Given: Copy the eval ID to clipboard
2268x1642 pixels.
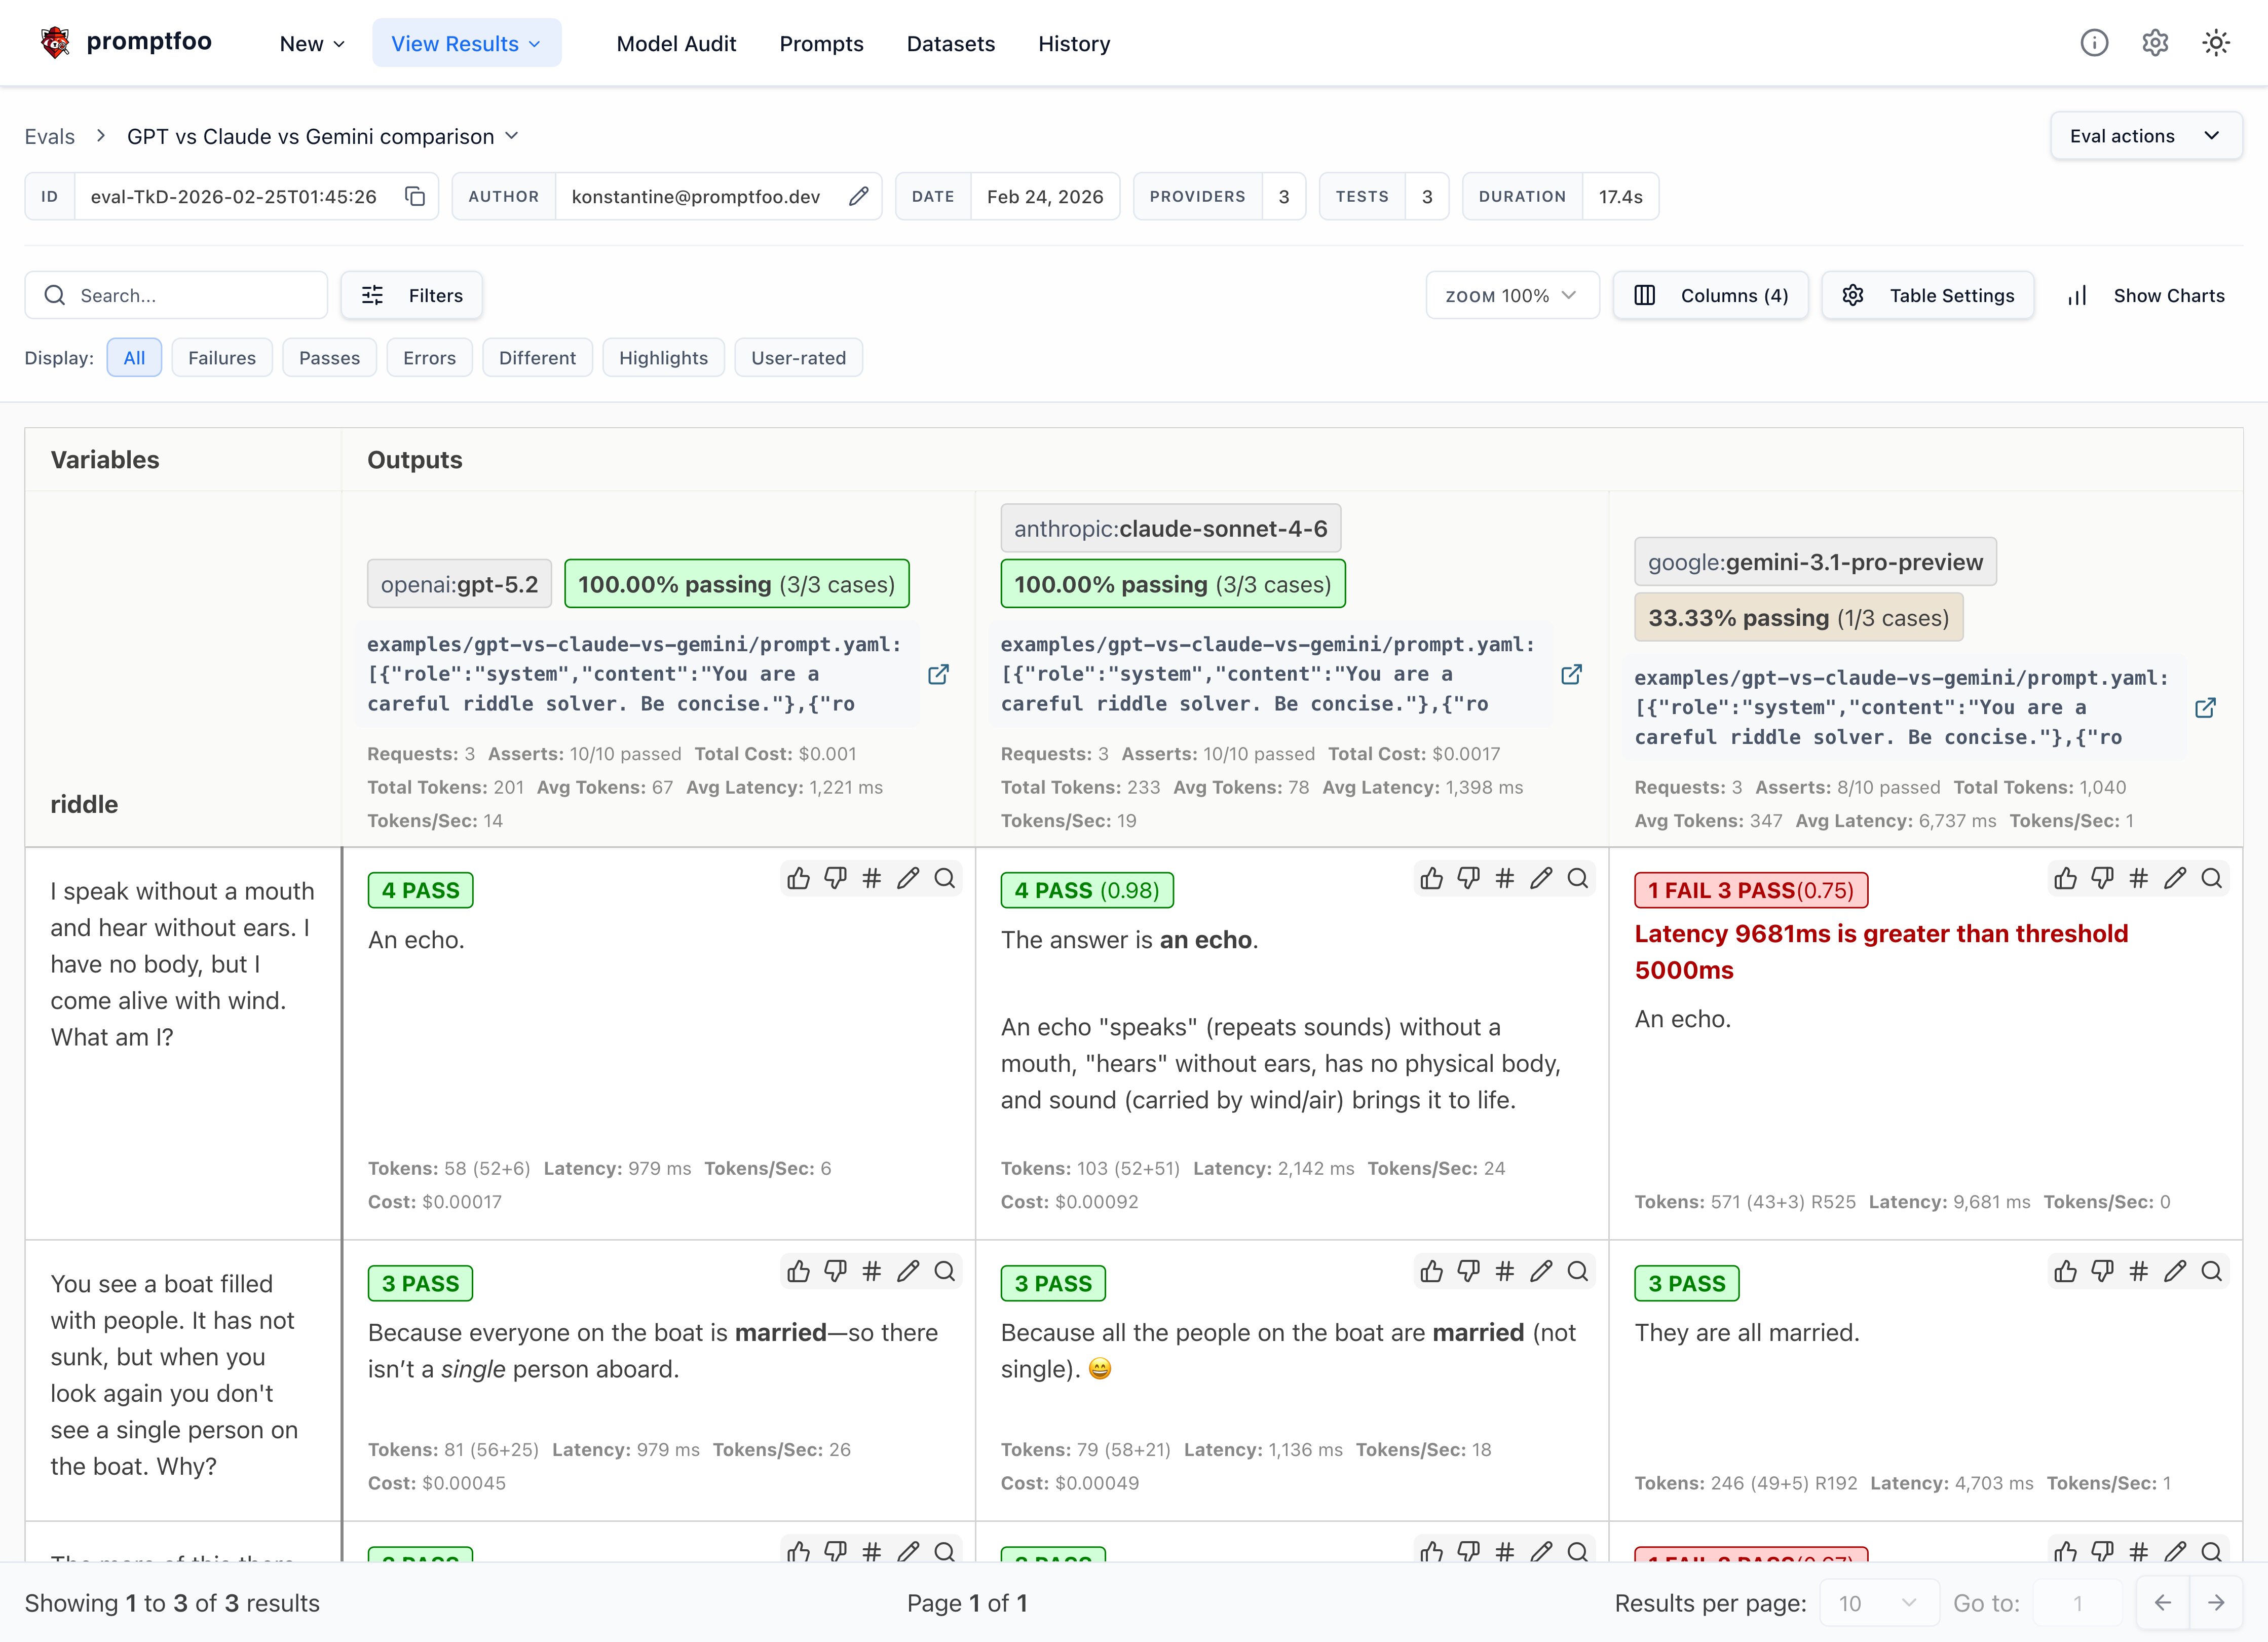Looking at the screenshot, I should coord(414,196).
